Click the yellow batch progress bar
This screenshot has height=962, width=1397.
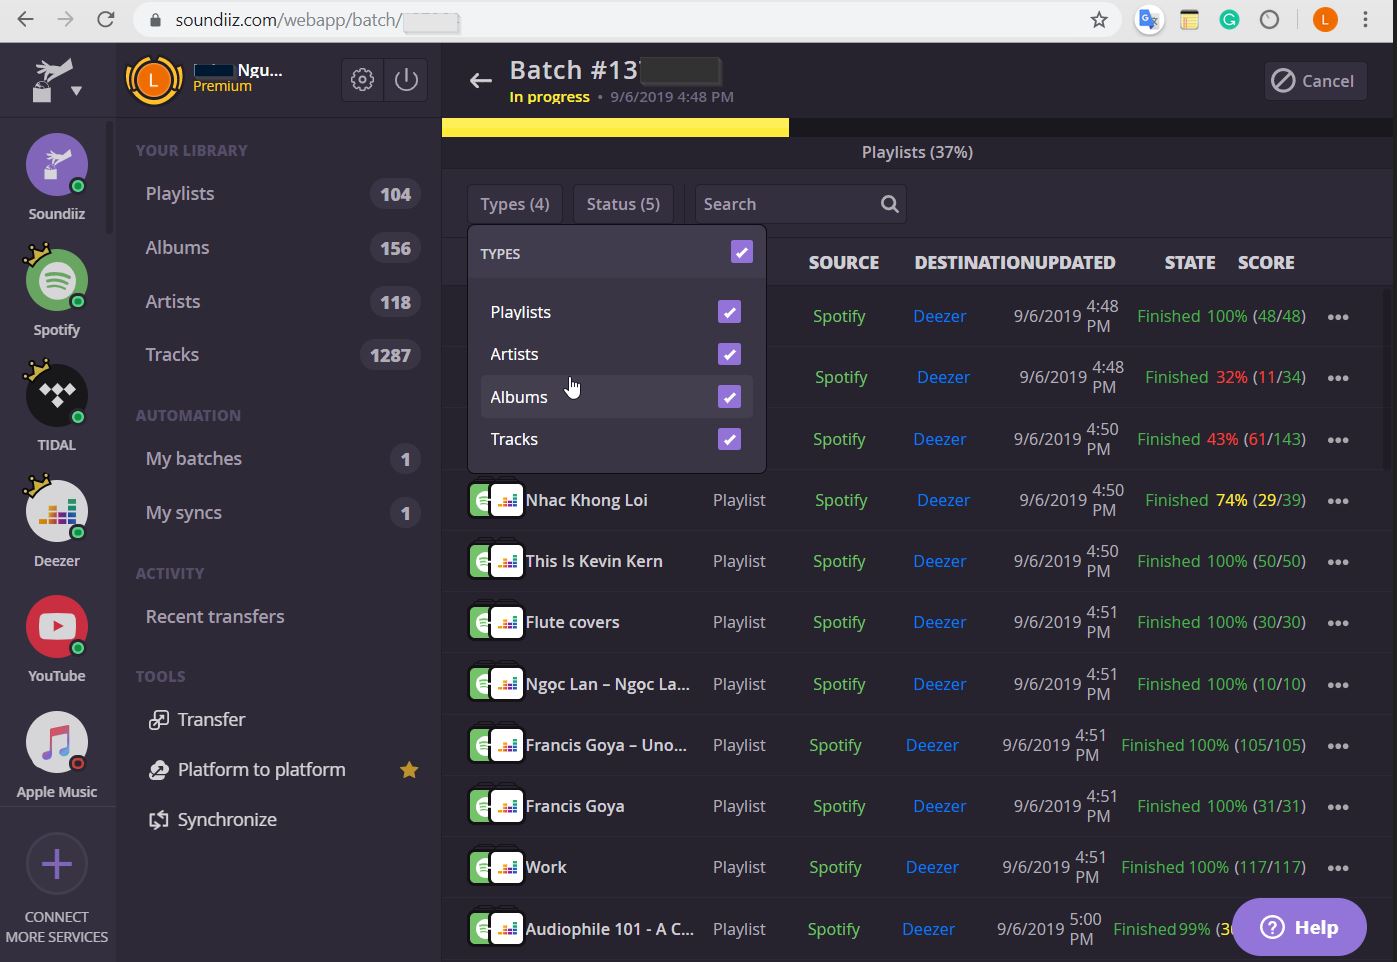tap(615, 127)
